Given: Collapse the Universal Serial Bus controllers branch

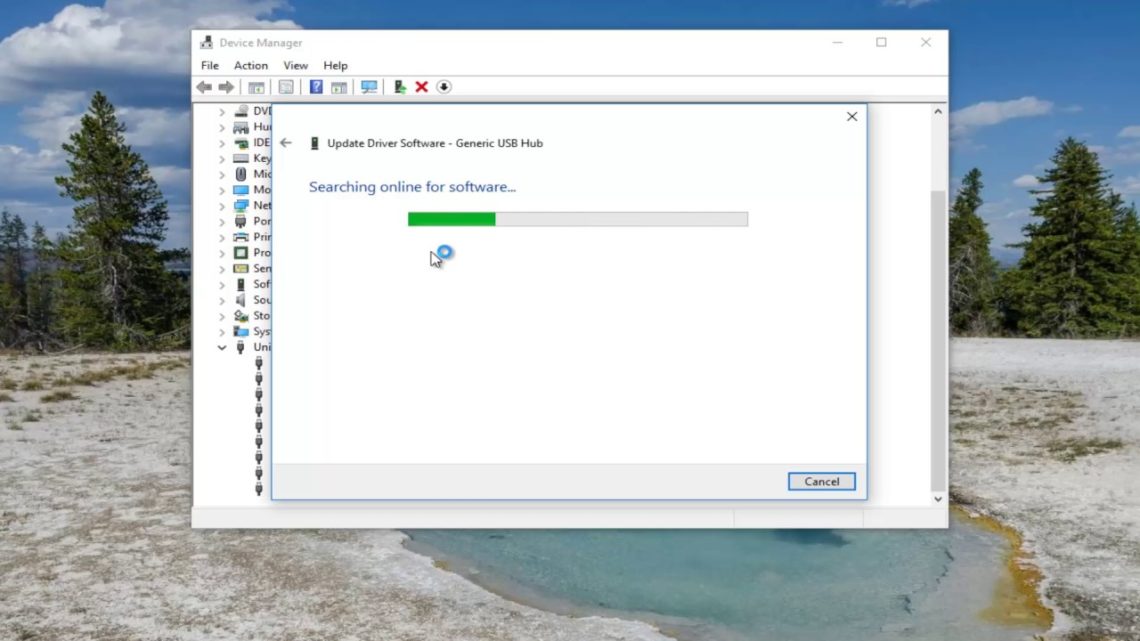Looking at the screenshot, I should pyautogui.click(x=221, y=347).
